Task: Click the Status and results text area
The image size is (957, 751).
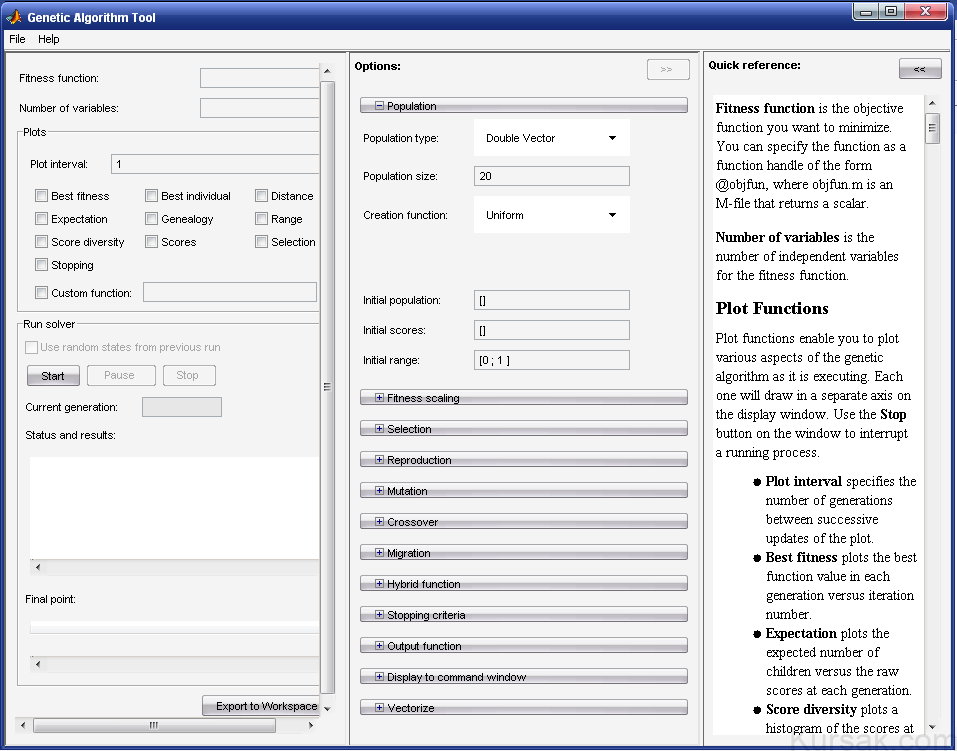Action: (x=174, y=507)
